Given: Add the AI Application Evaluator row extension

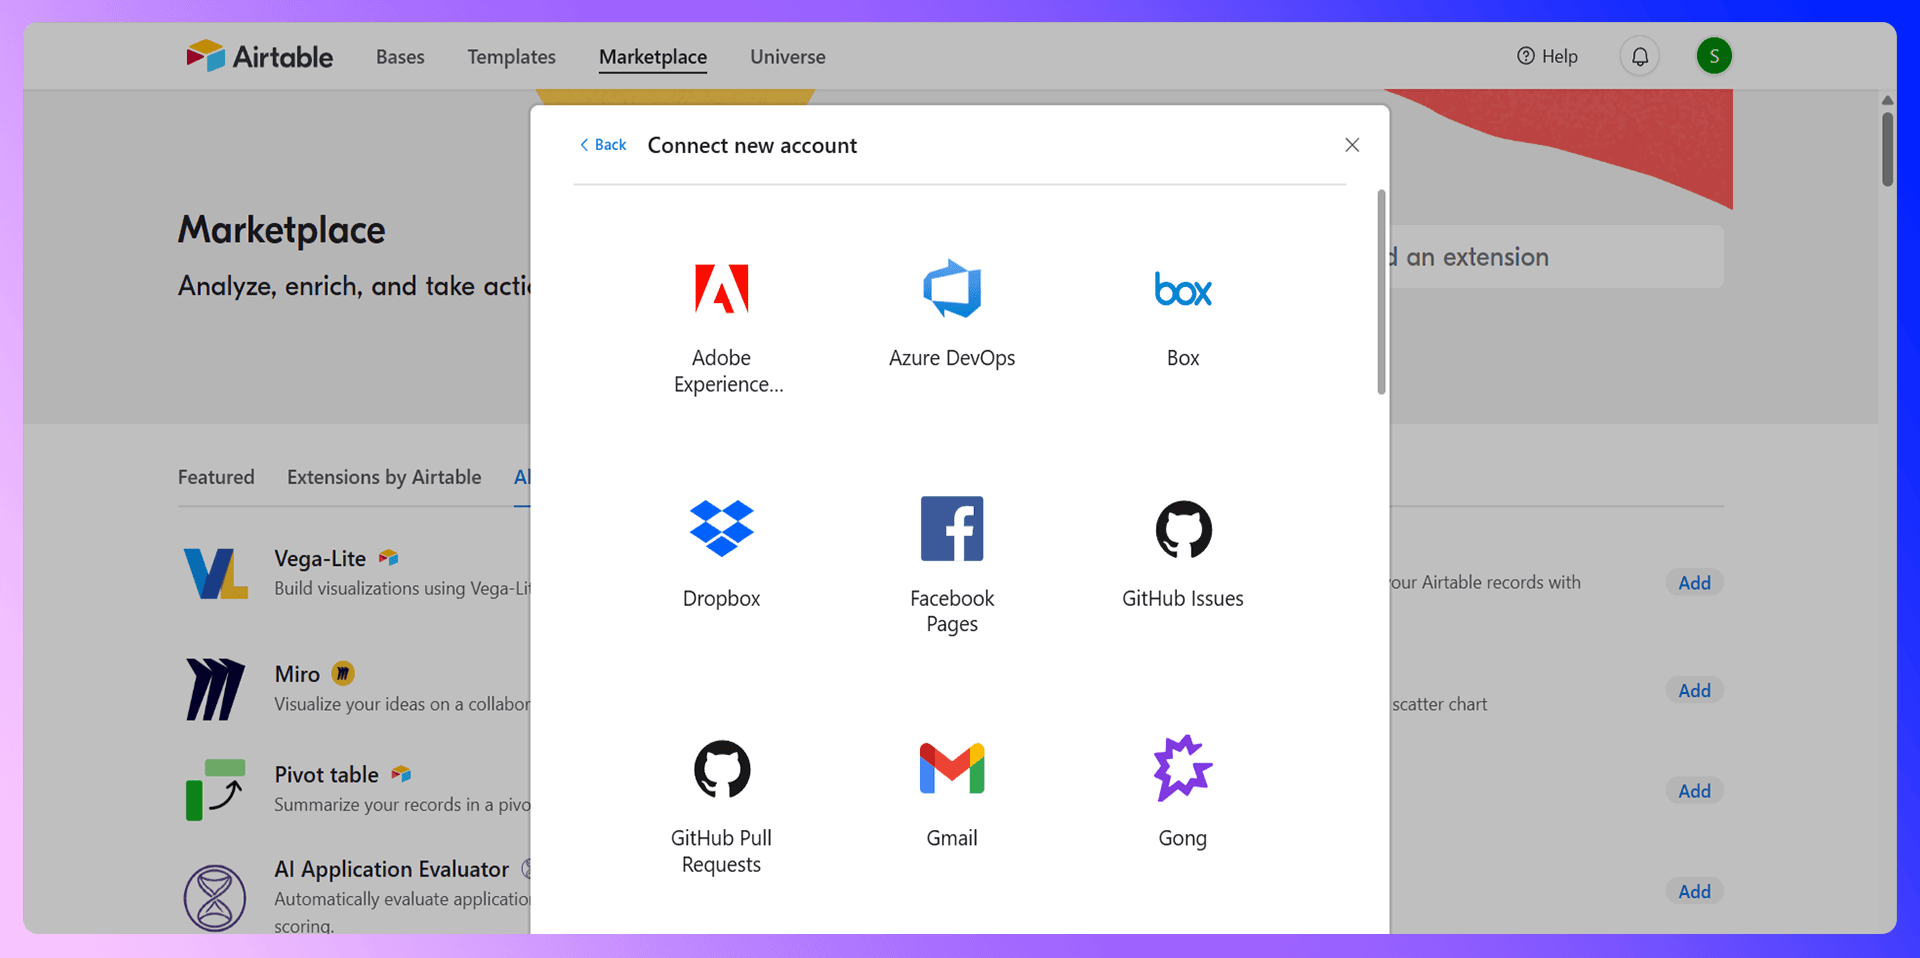Looking at the screenshot, I should tap(1694, 892).
